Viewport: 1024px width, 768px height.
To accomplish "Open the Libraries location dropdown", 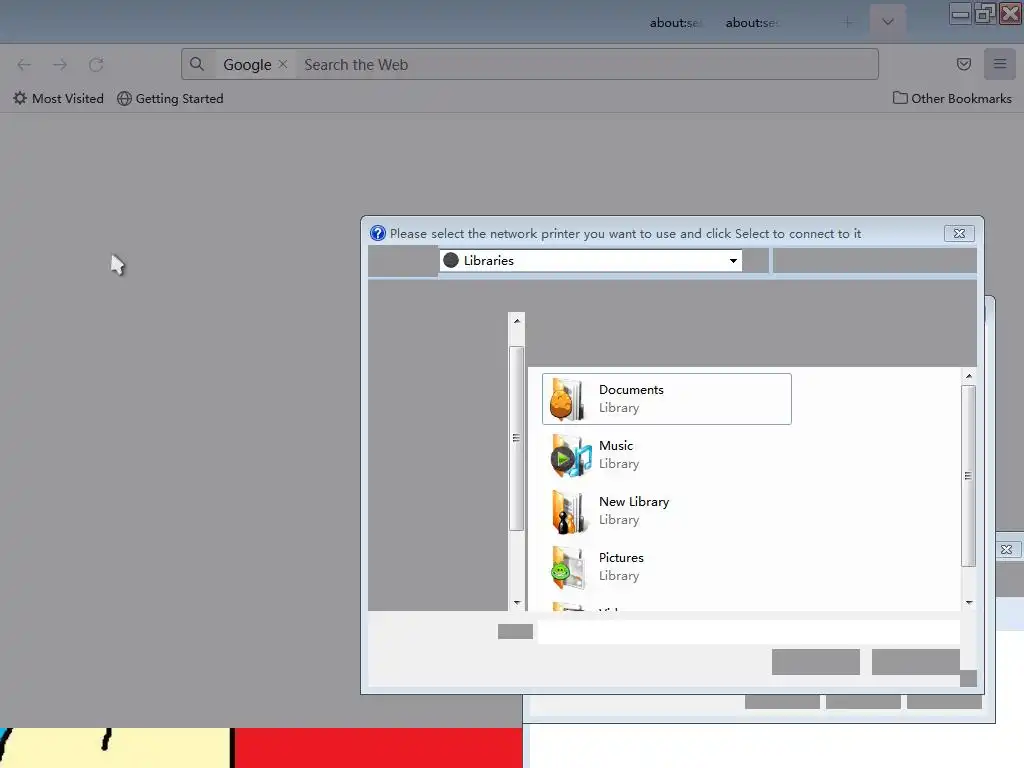I will tap(590, 261).
